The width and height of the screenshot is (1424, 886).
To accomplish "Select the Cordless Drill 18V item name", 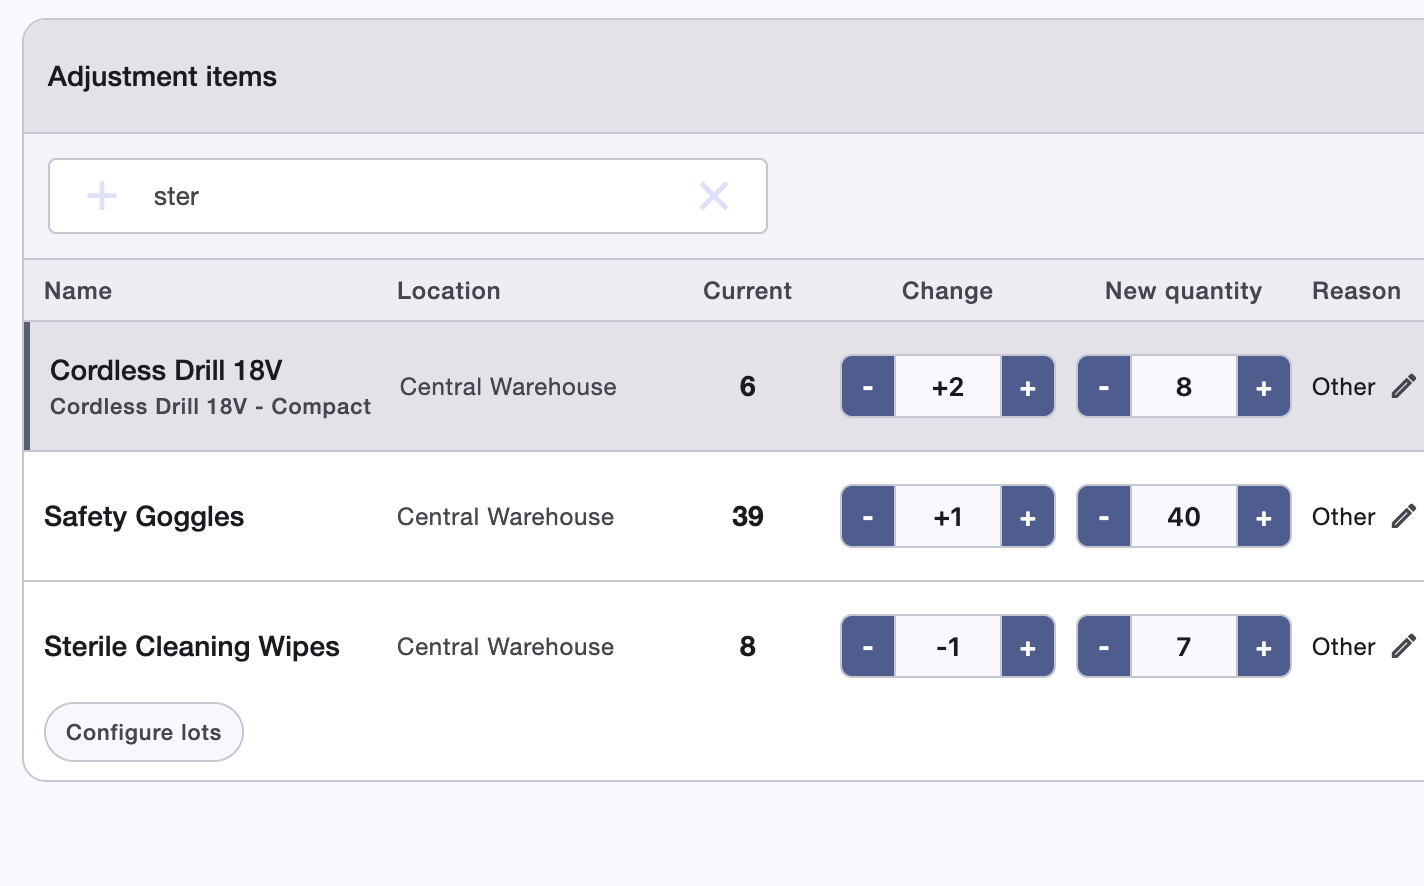I will [x=166, y=370].
